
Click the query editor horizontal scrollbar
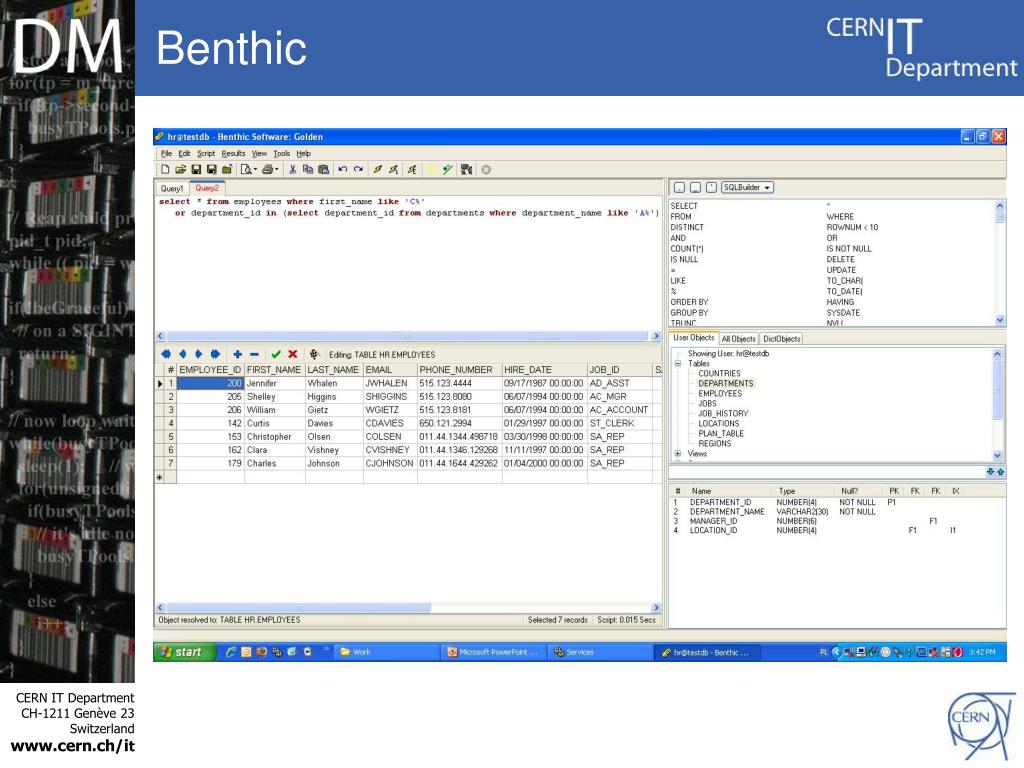(408, 336)
